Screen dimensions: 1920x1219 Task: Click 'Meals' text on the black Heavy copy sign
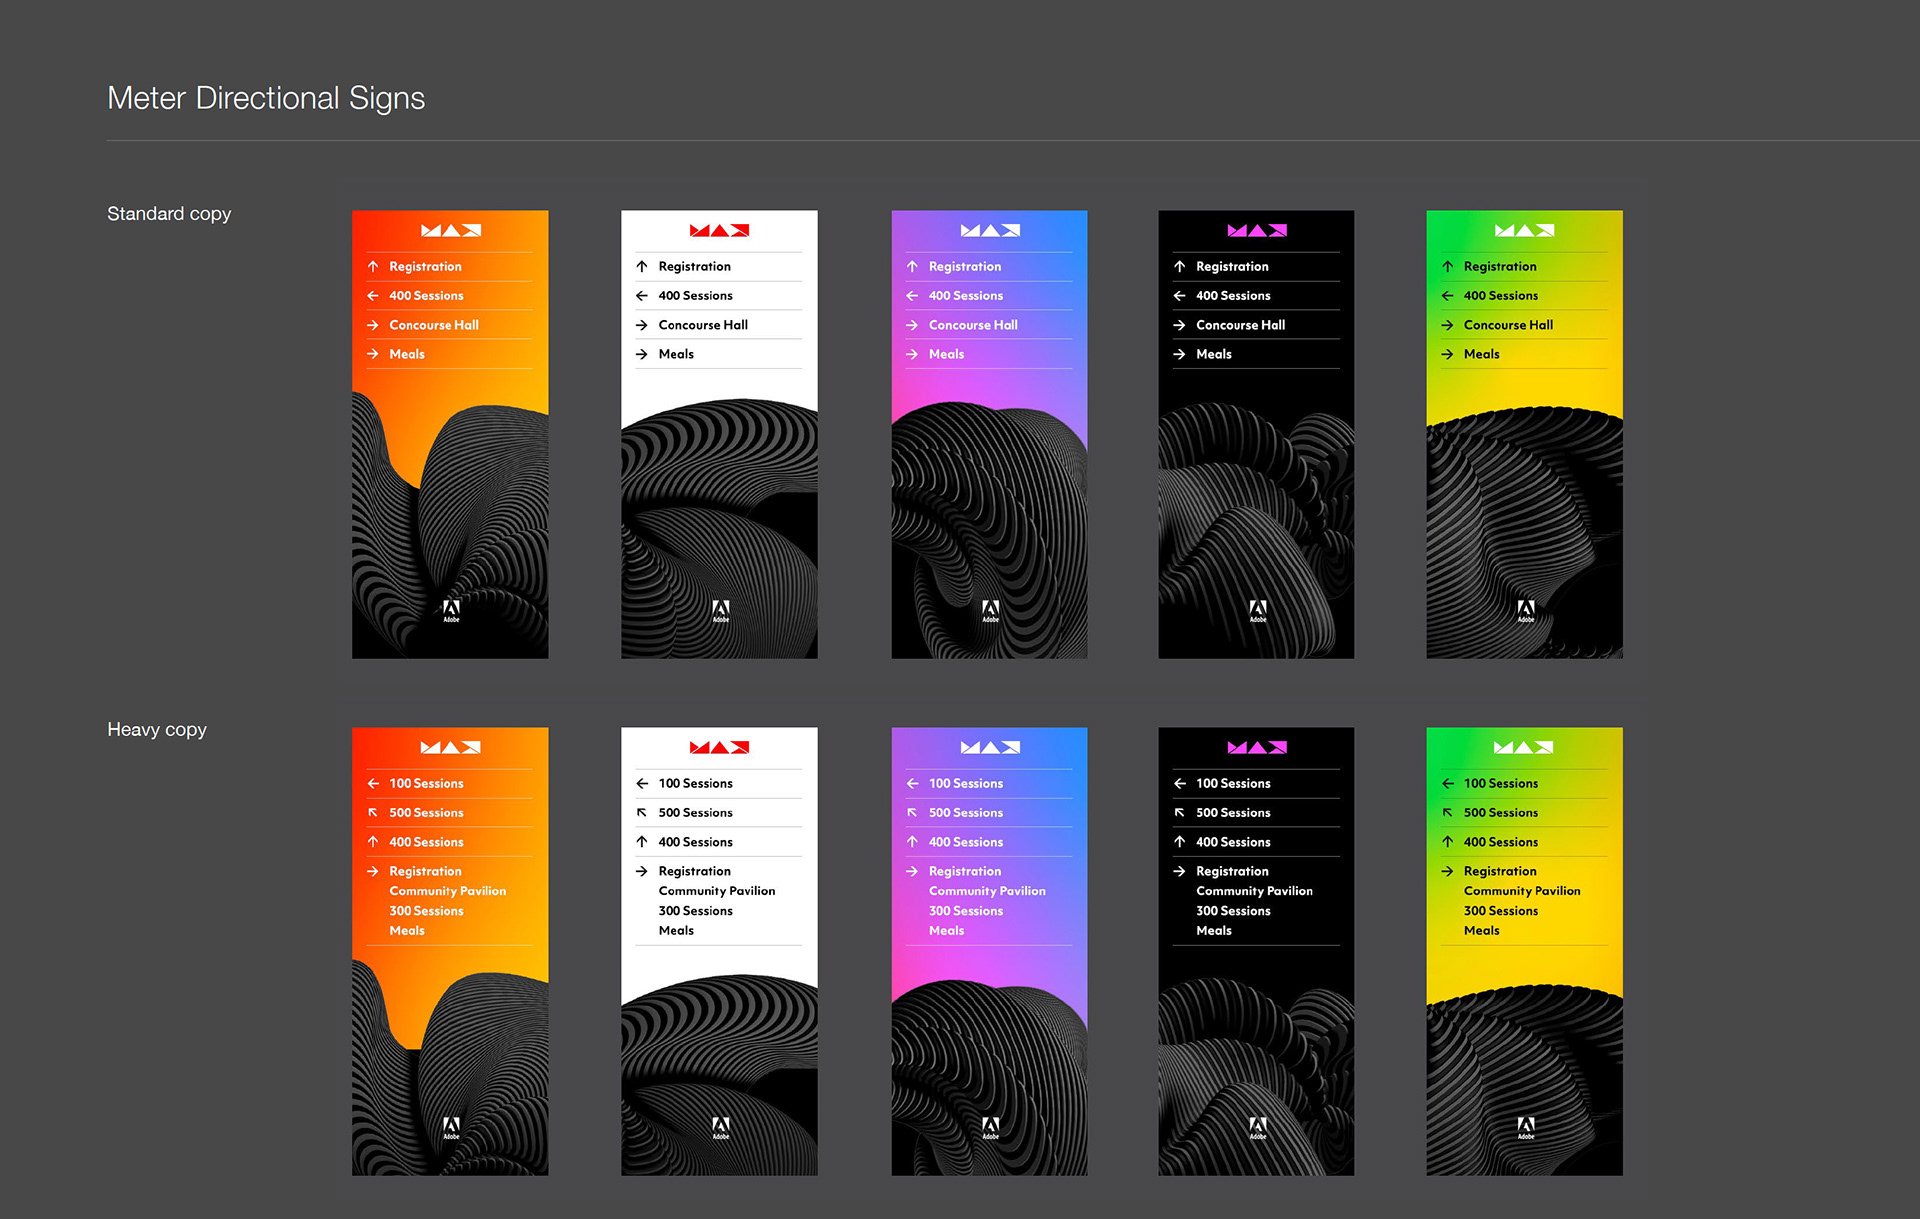[x=1214, y=930]
